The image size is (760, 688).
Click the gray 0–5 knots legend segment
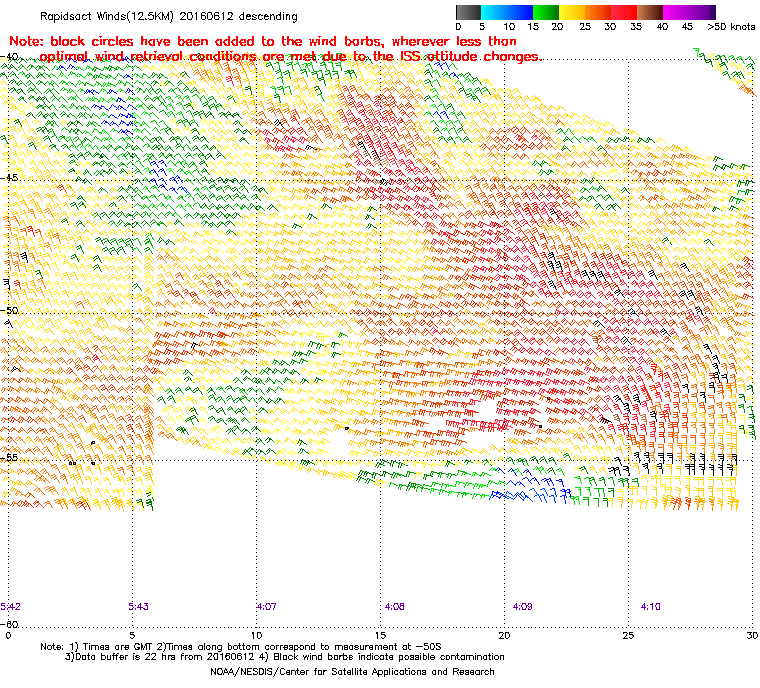pos(468,12)
